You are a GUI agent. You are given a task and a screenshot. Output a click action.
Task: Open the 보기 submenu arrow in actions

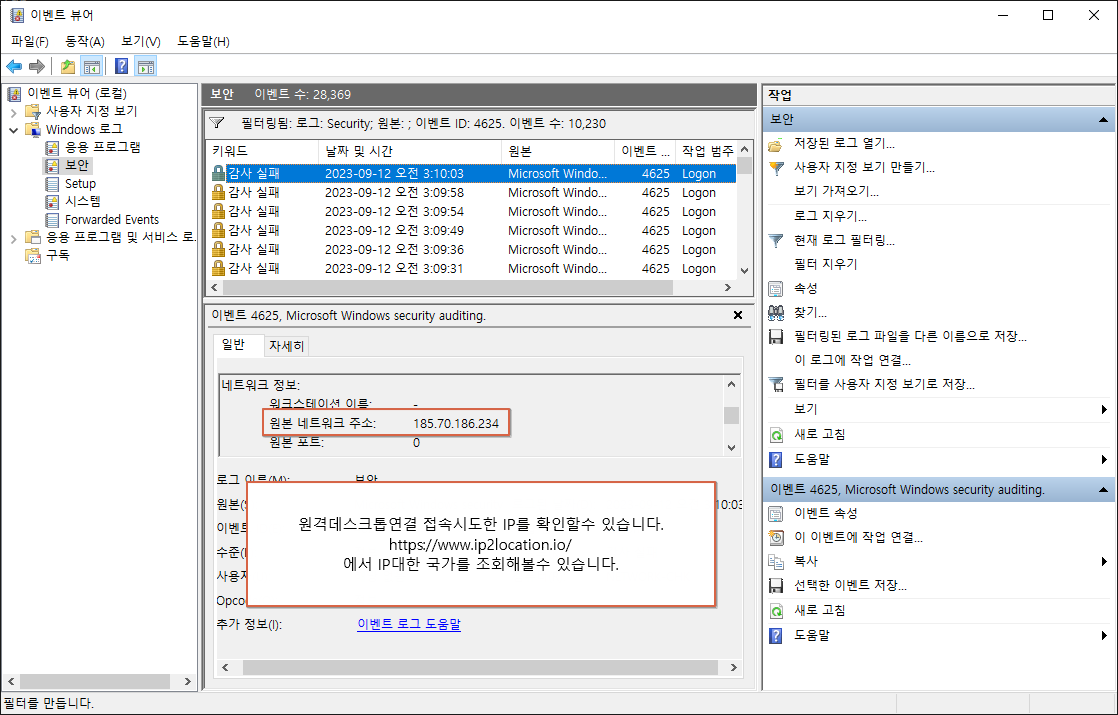(1104, 409)
